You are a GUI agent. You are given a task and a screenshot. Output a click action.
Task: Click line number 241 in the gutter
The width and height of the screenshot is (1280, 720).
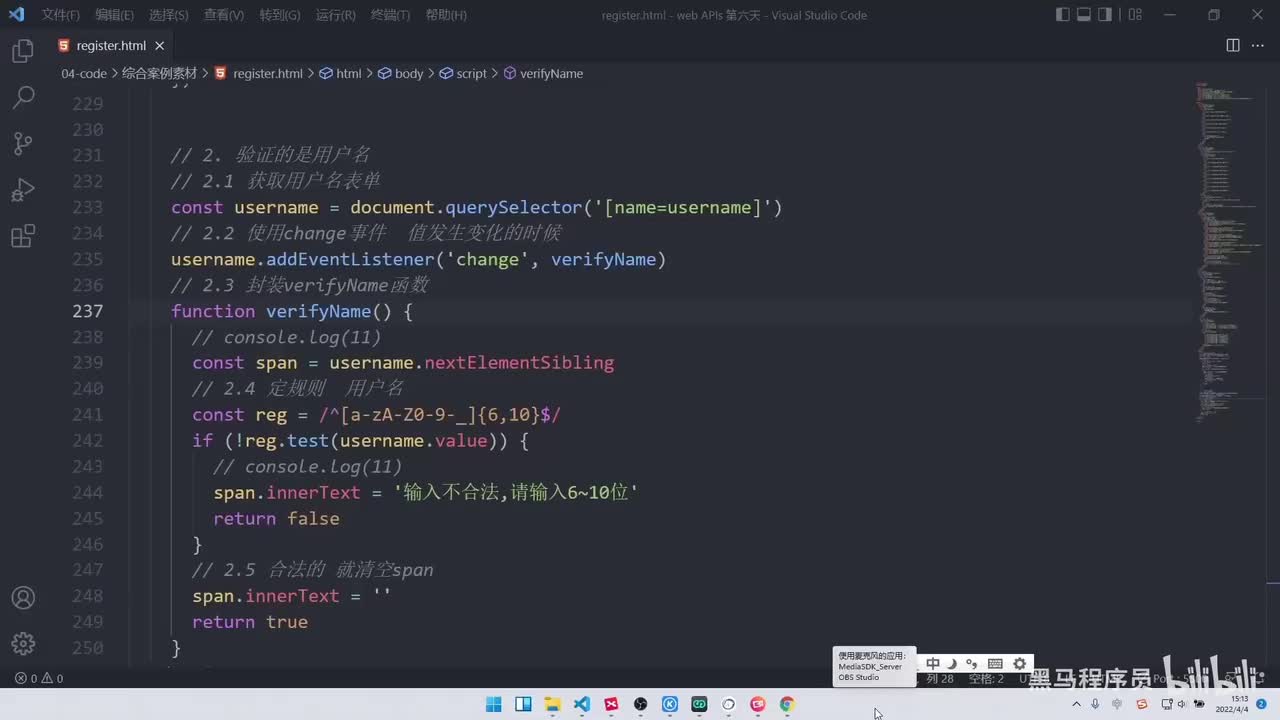click(x=88, y=414)
